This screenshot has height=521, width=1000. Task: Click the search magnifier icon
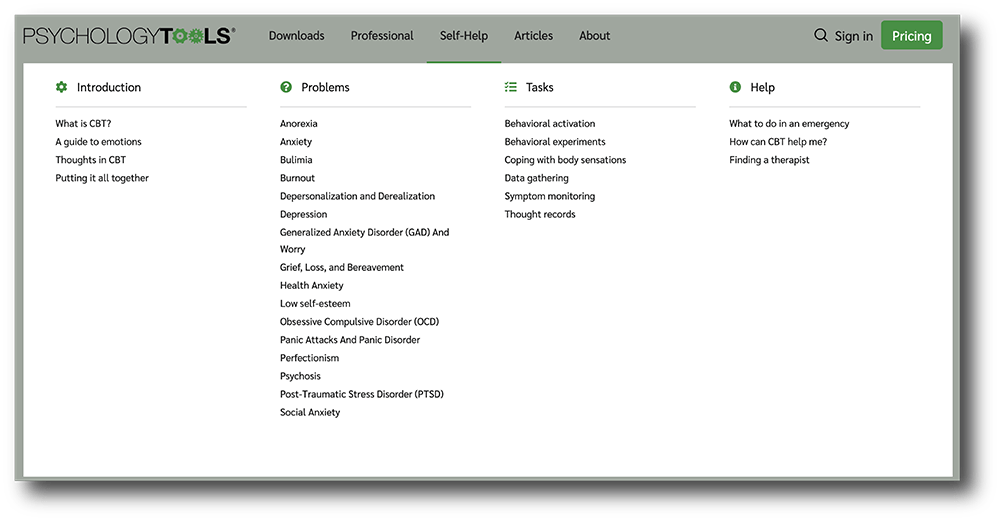pyautogui.click(x=821, y=35)
